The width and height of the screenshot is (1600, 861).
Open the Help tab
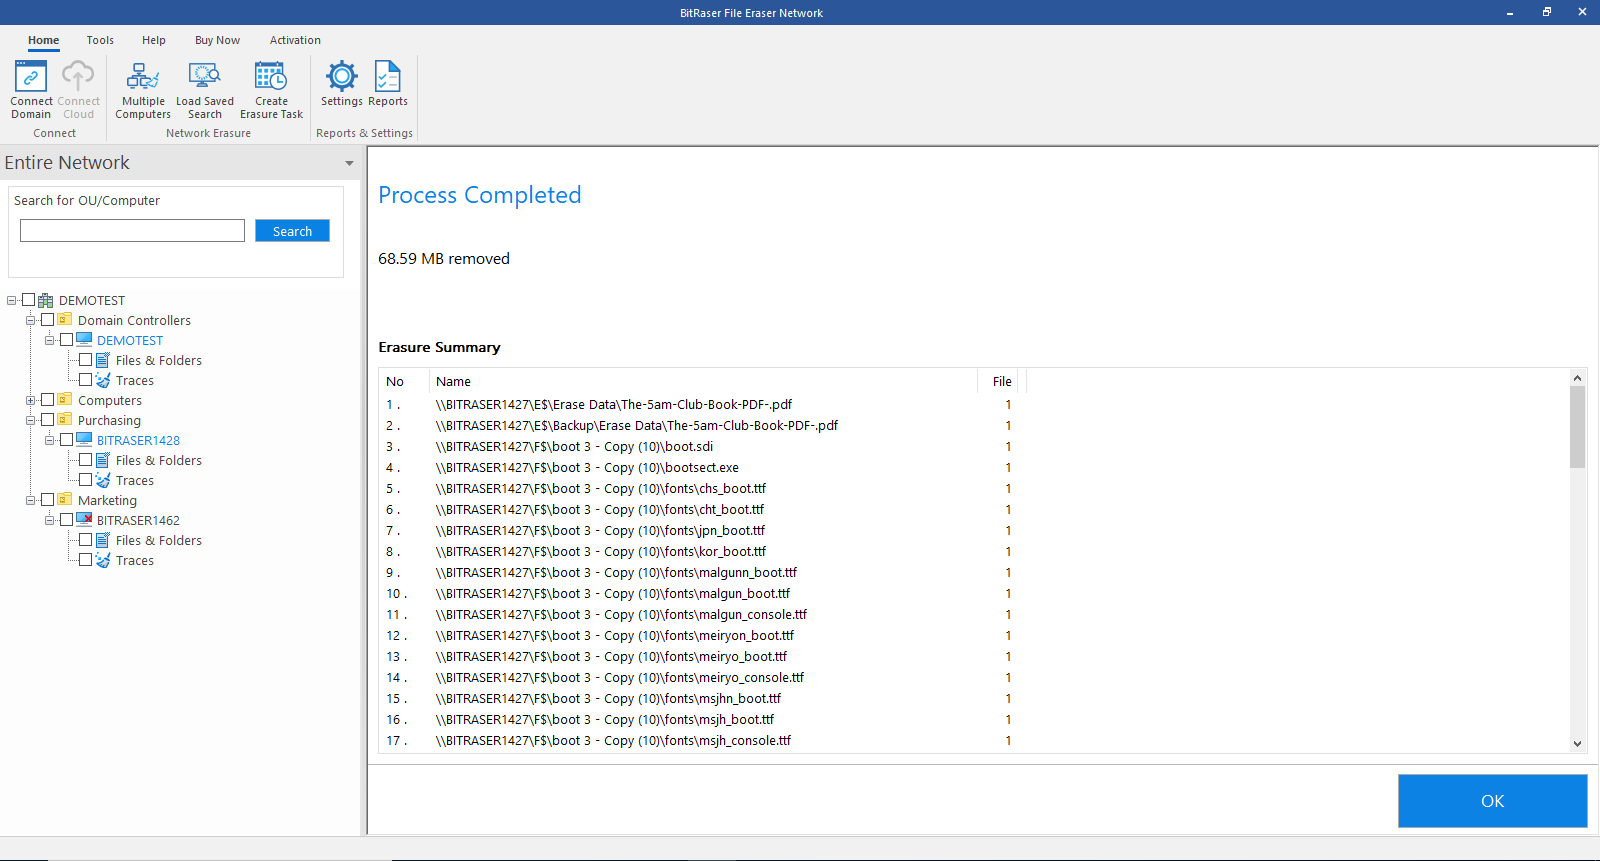click(154, 40)
